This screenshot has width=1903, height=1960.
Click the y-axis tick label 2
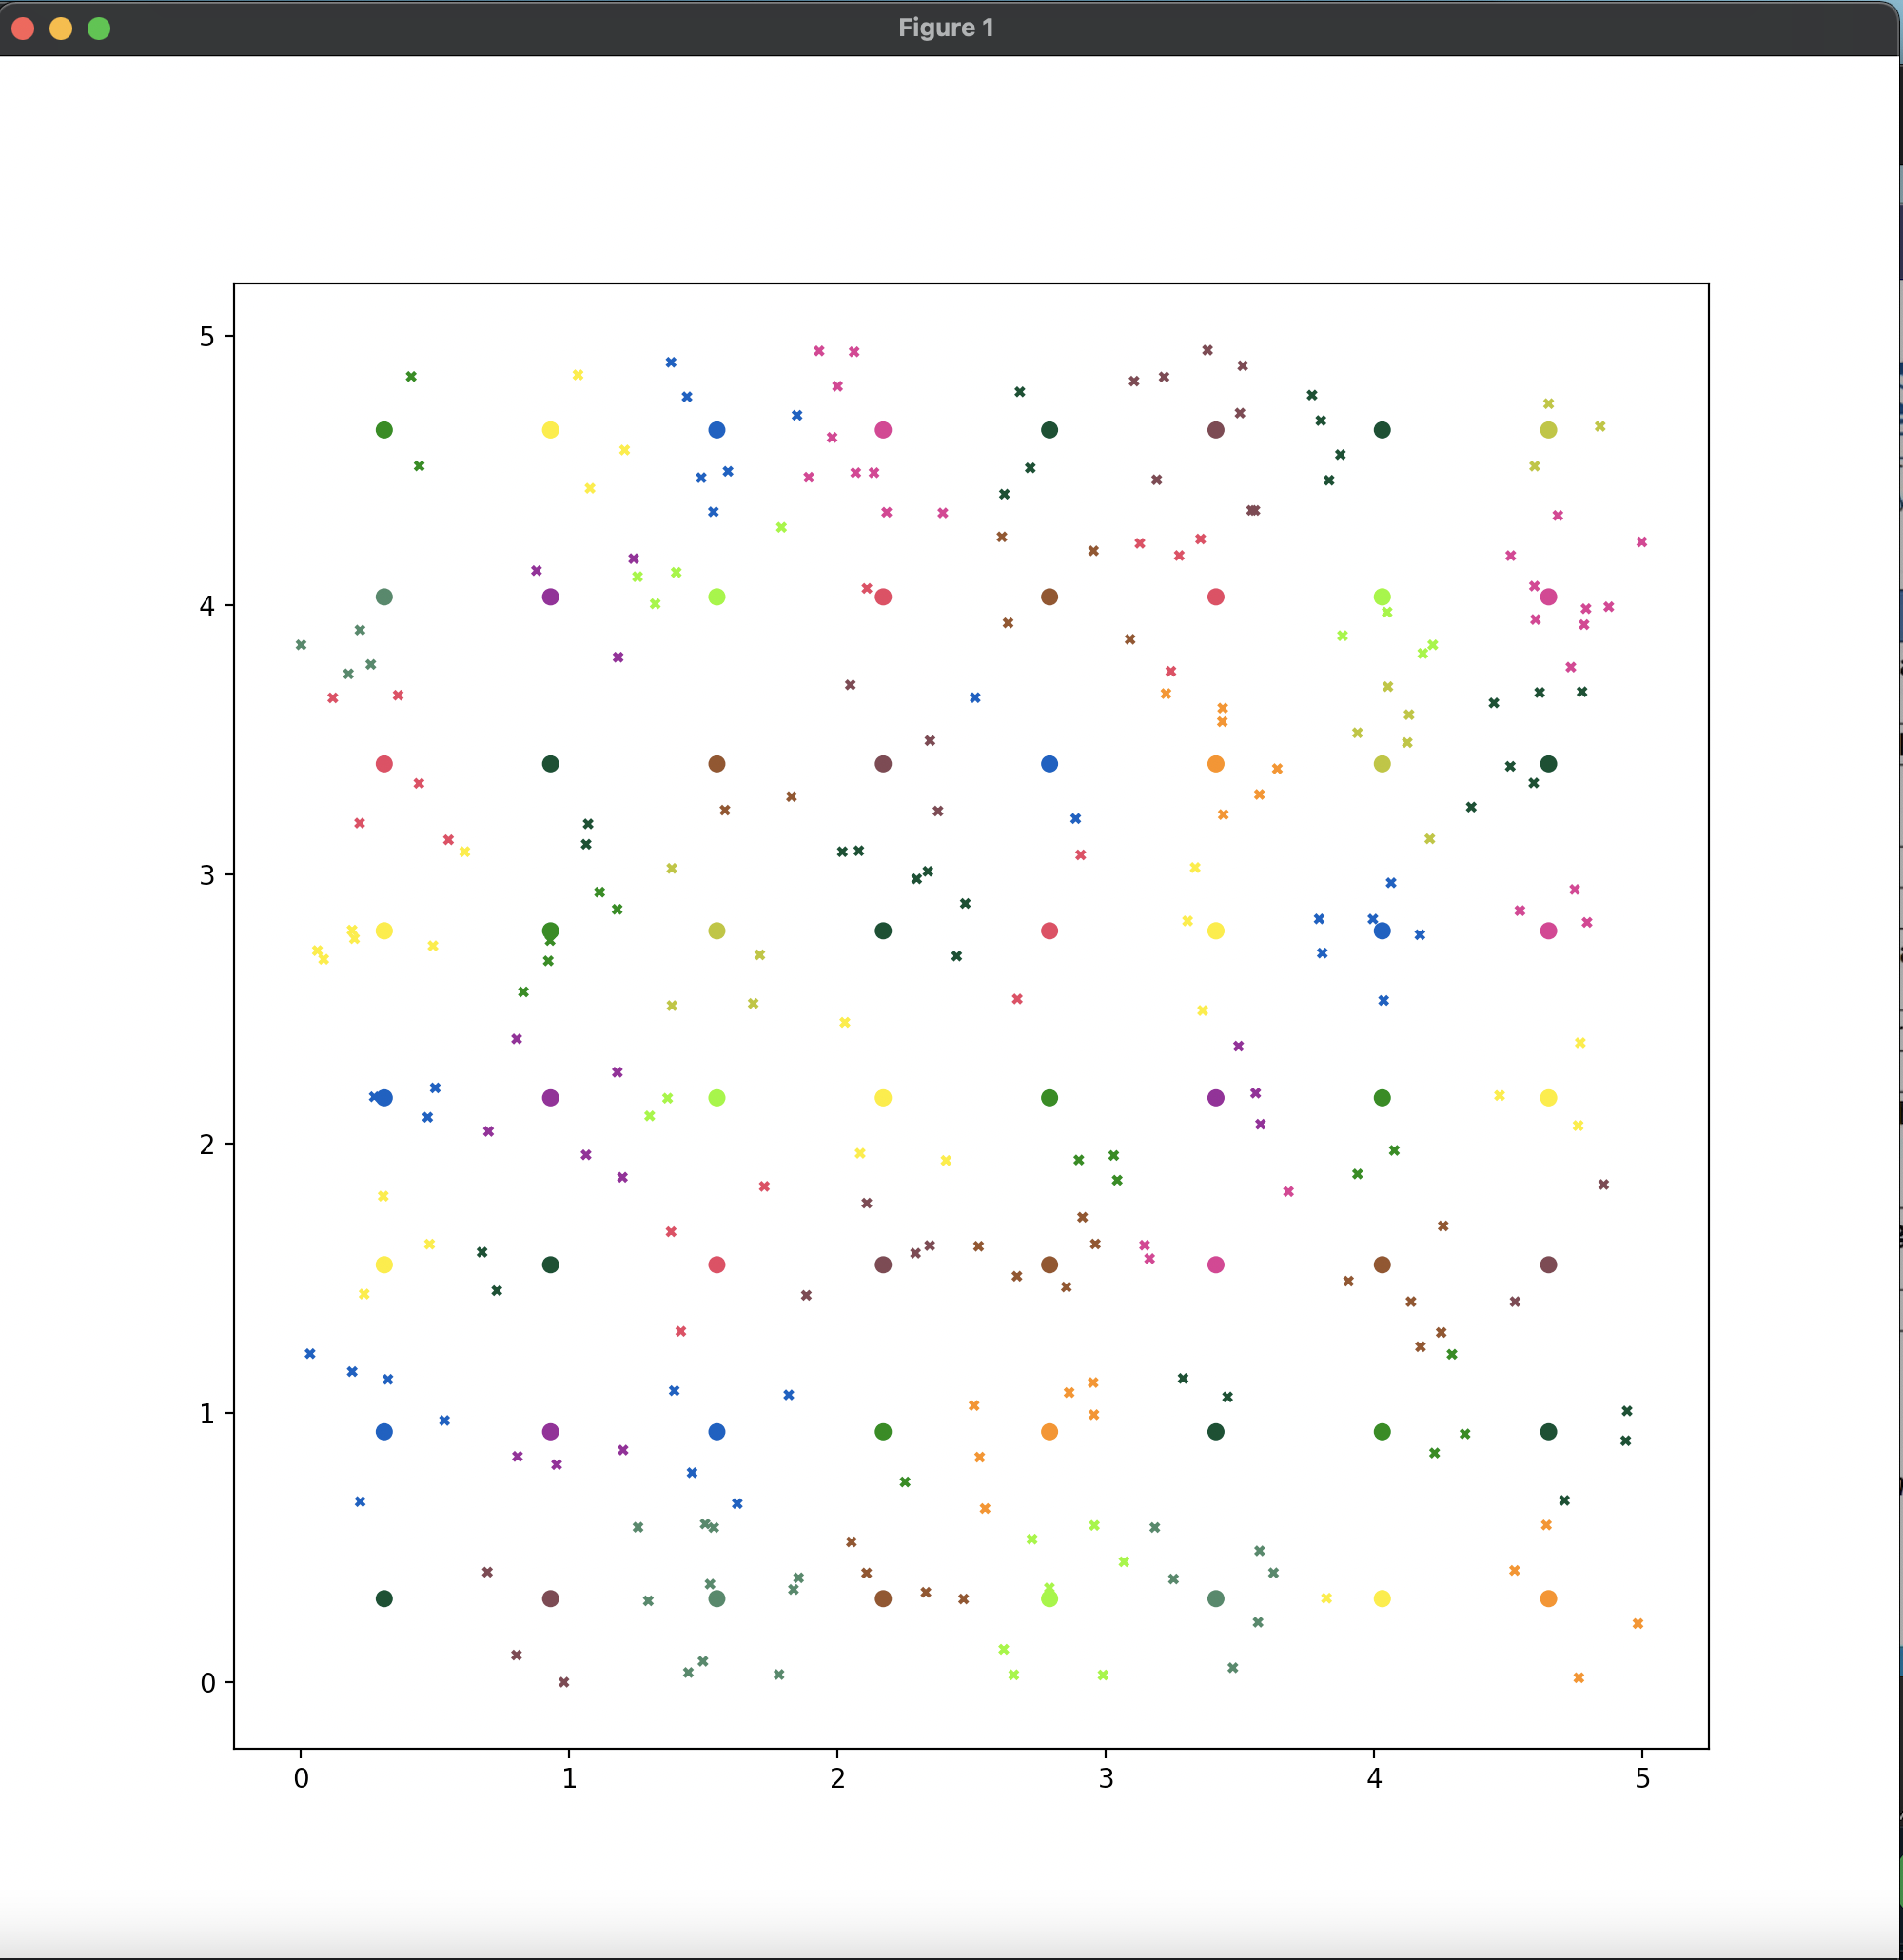tap(207, 1144)
